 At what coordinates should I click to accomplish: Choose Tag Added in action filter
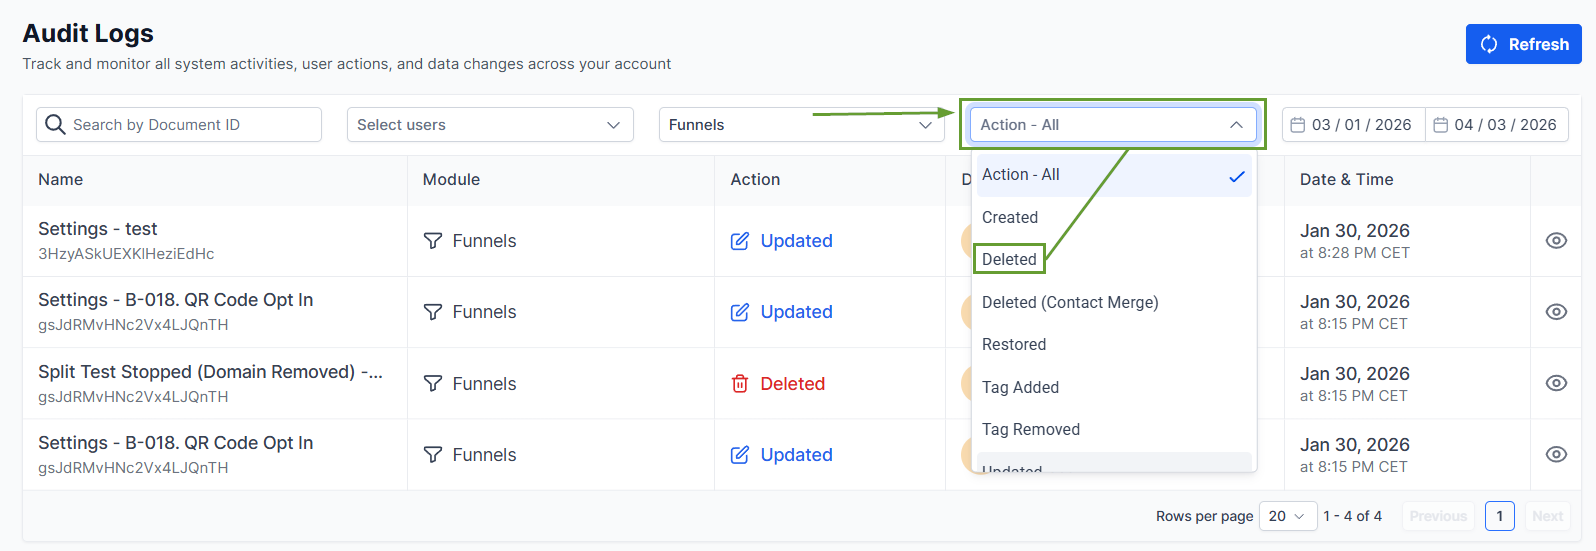pyautogui.click(x=1020, y=387)
